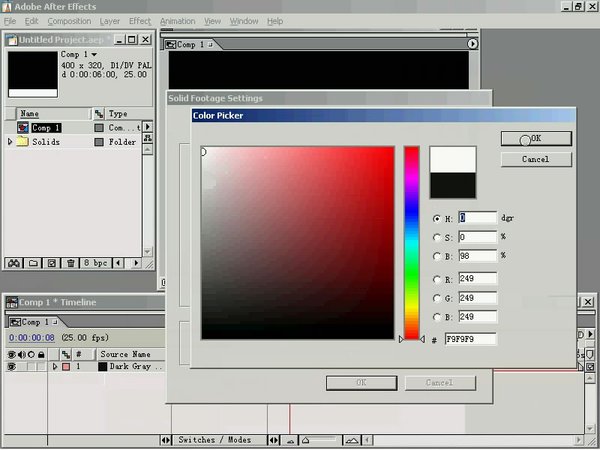Screen dimensions: 600x450
Task: Open the Comp 1 name dropdown in Project panel
Action: (94, 54)
